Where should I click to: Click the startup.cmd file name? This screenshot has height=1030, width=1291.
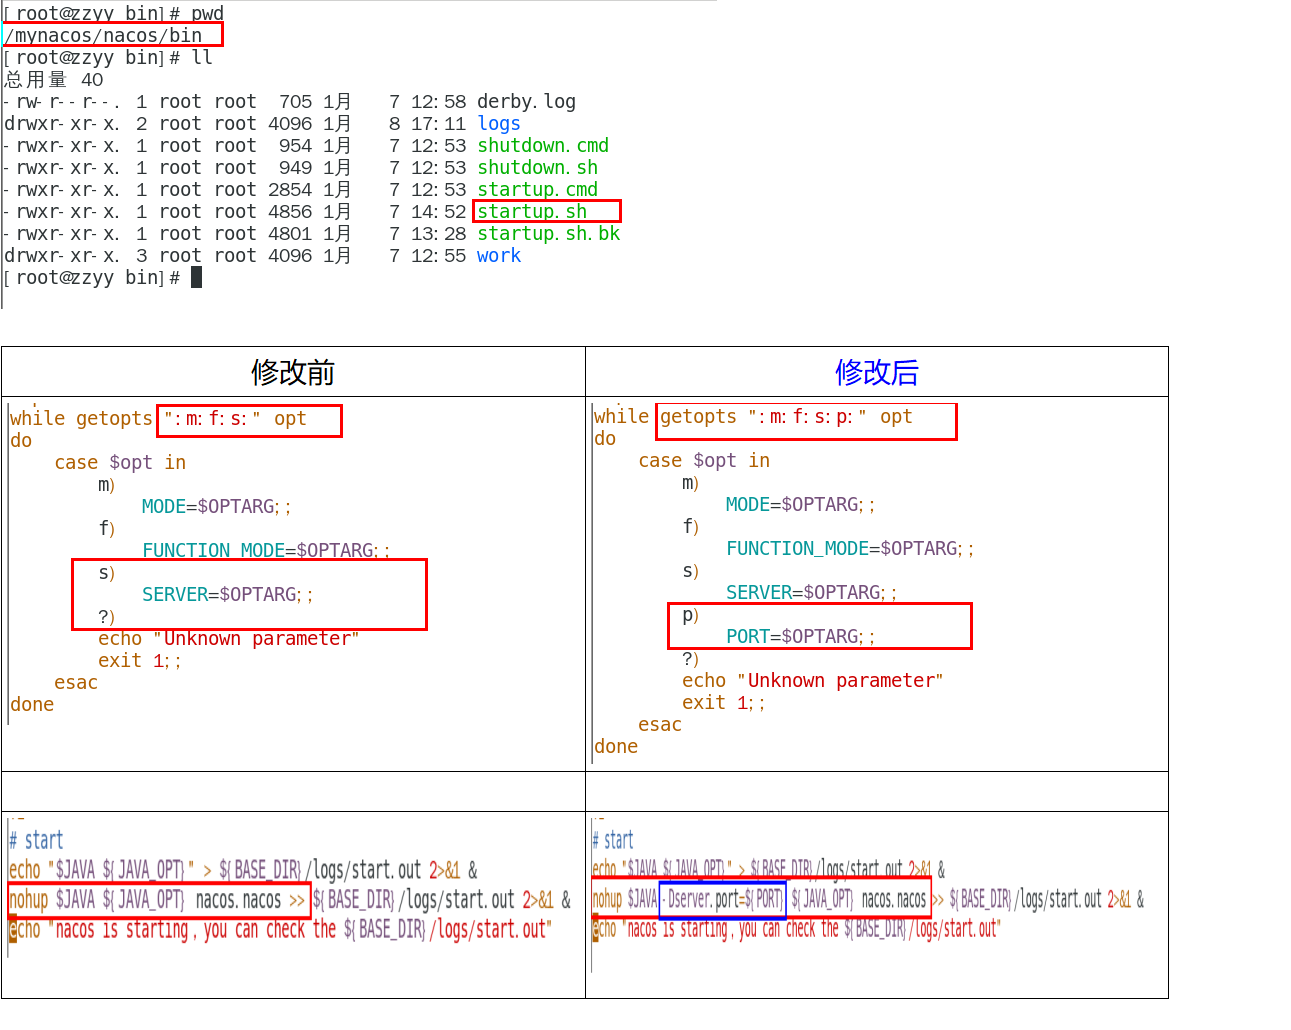click(537, 190)
